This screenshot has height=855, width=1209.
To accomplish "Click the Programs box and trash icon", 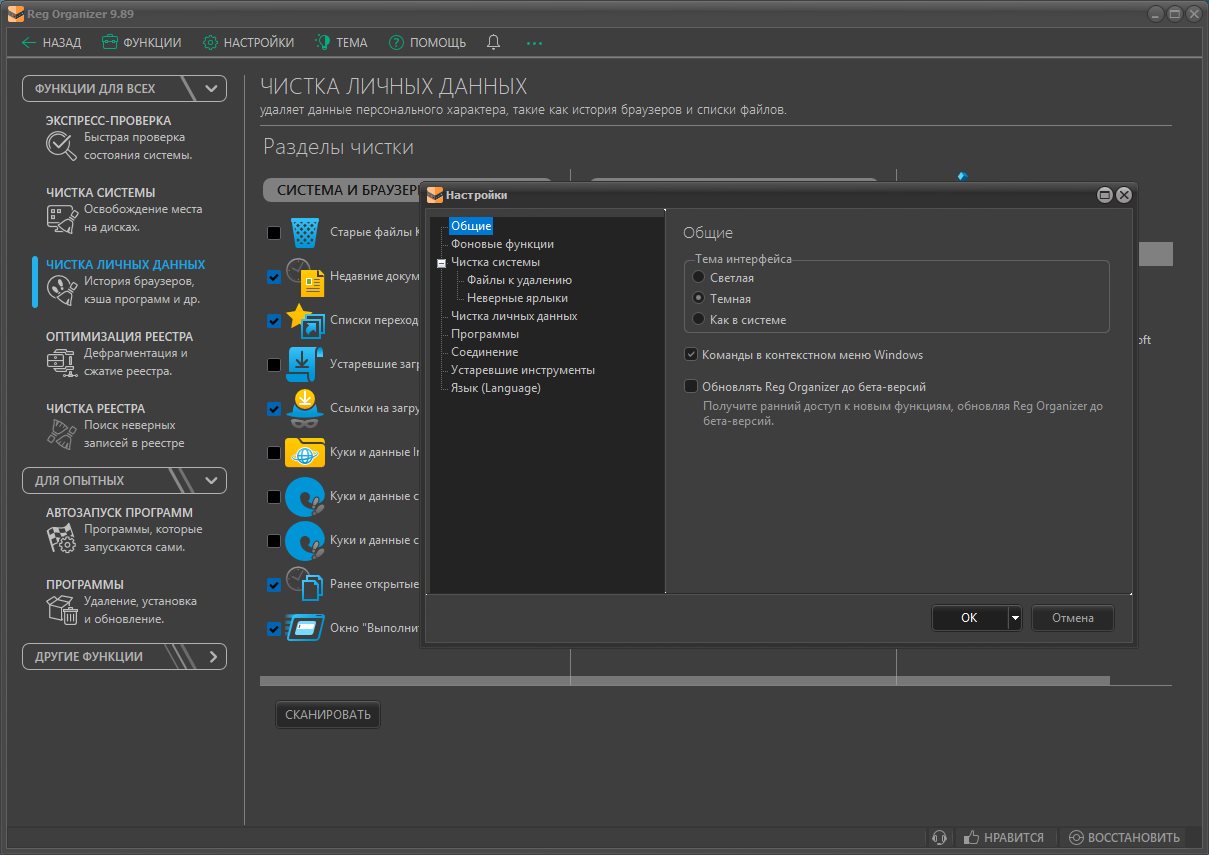I will coord(61,610).
